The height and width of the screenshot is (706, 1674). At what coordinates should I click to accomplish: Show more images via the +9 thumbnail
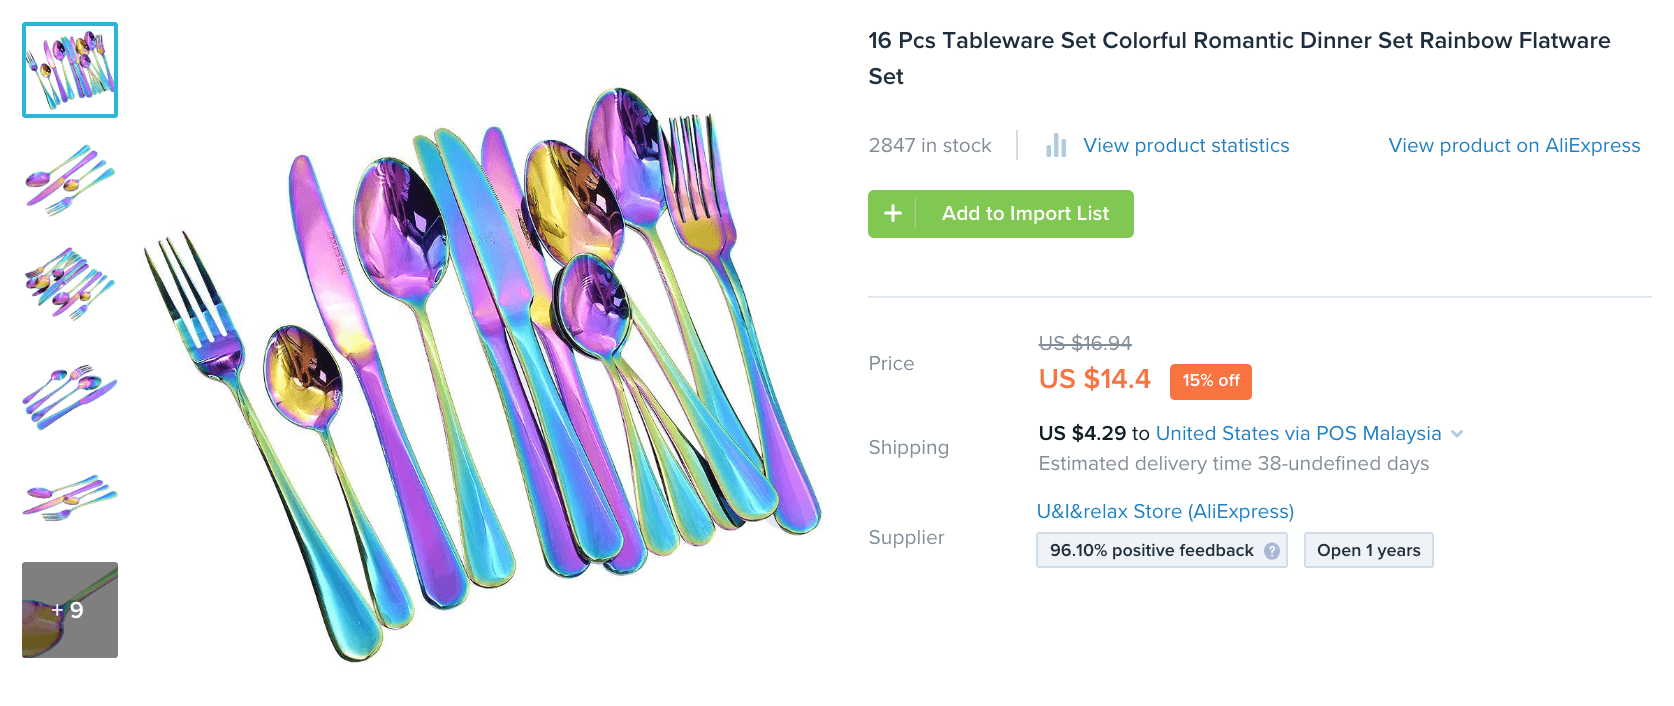pyautogui.click(x=70, y=610)
